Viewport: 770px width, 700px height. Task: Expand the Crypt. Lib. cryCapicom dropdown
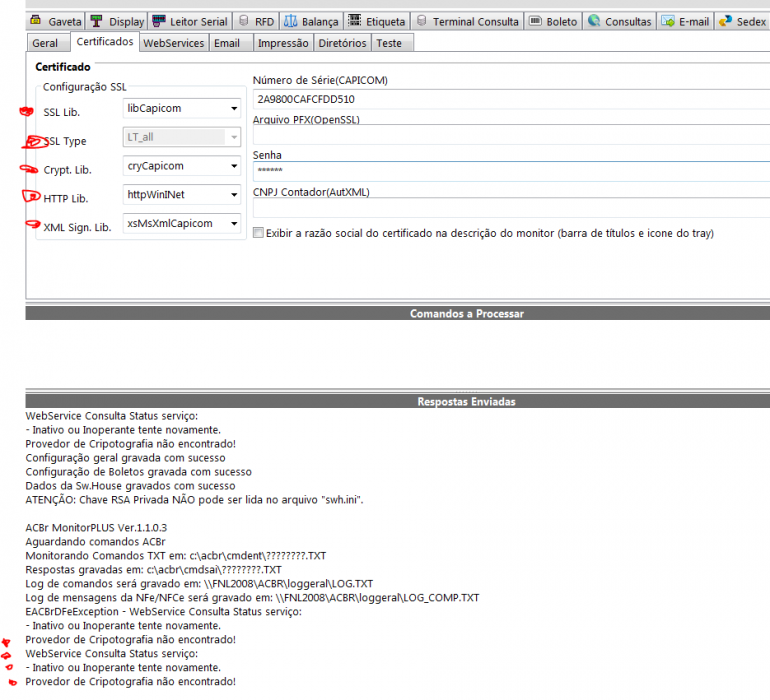coord(234,166)
